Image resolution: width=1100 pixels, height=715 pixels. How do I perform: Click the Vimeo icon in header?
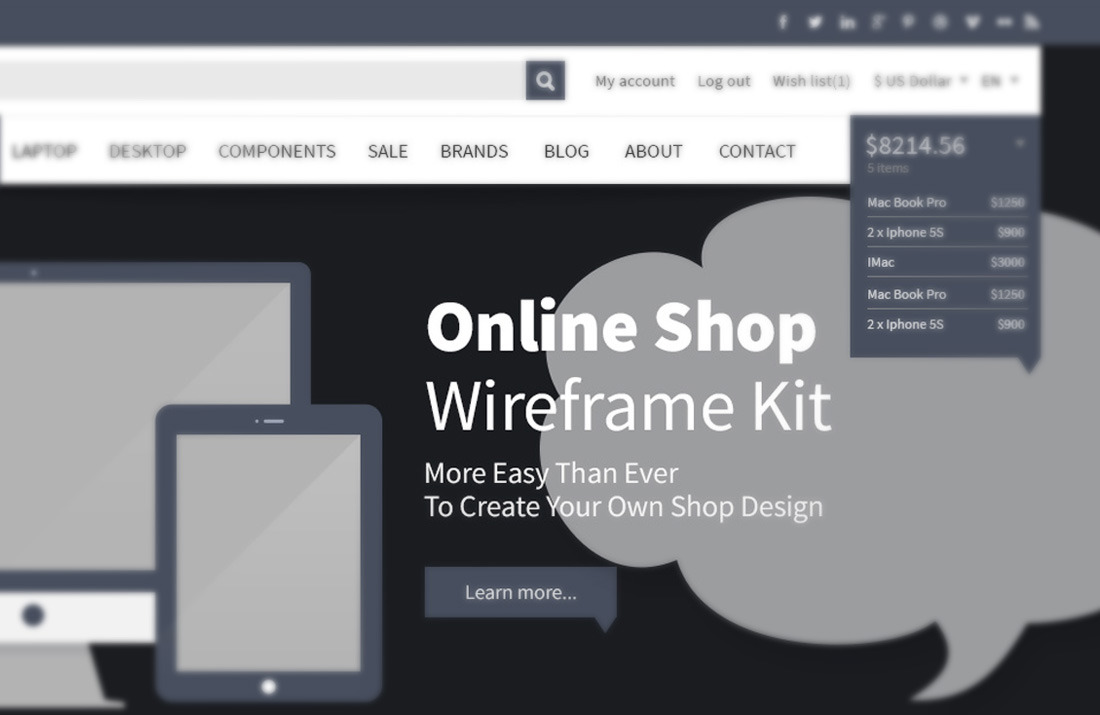[x=971, y=22]
